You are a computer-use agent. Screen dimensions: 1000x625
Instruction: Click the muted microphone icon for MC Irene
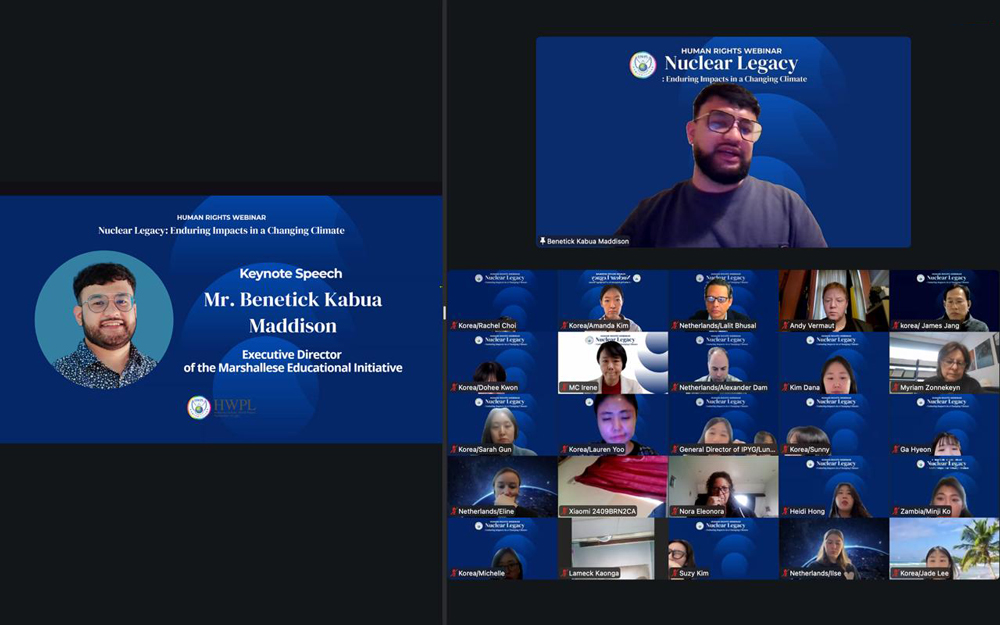pyautogui.click(x=564, y=388)
